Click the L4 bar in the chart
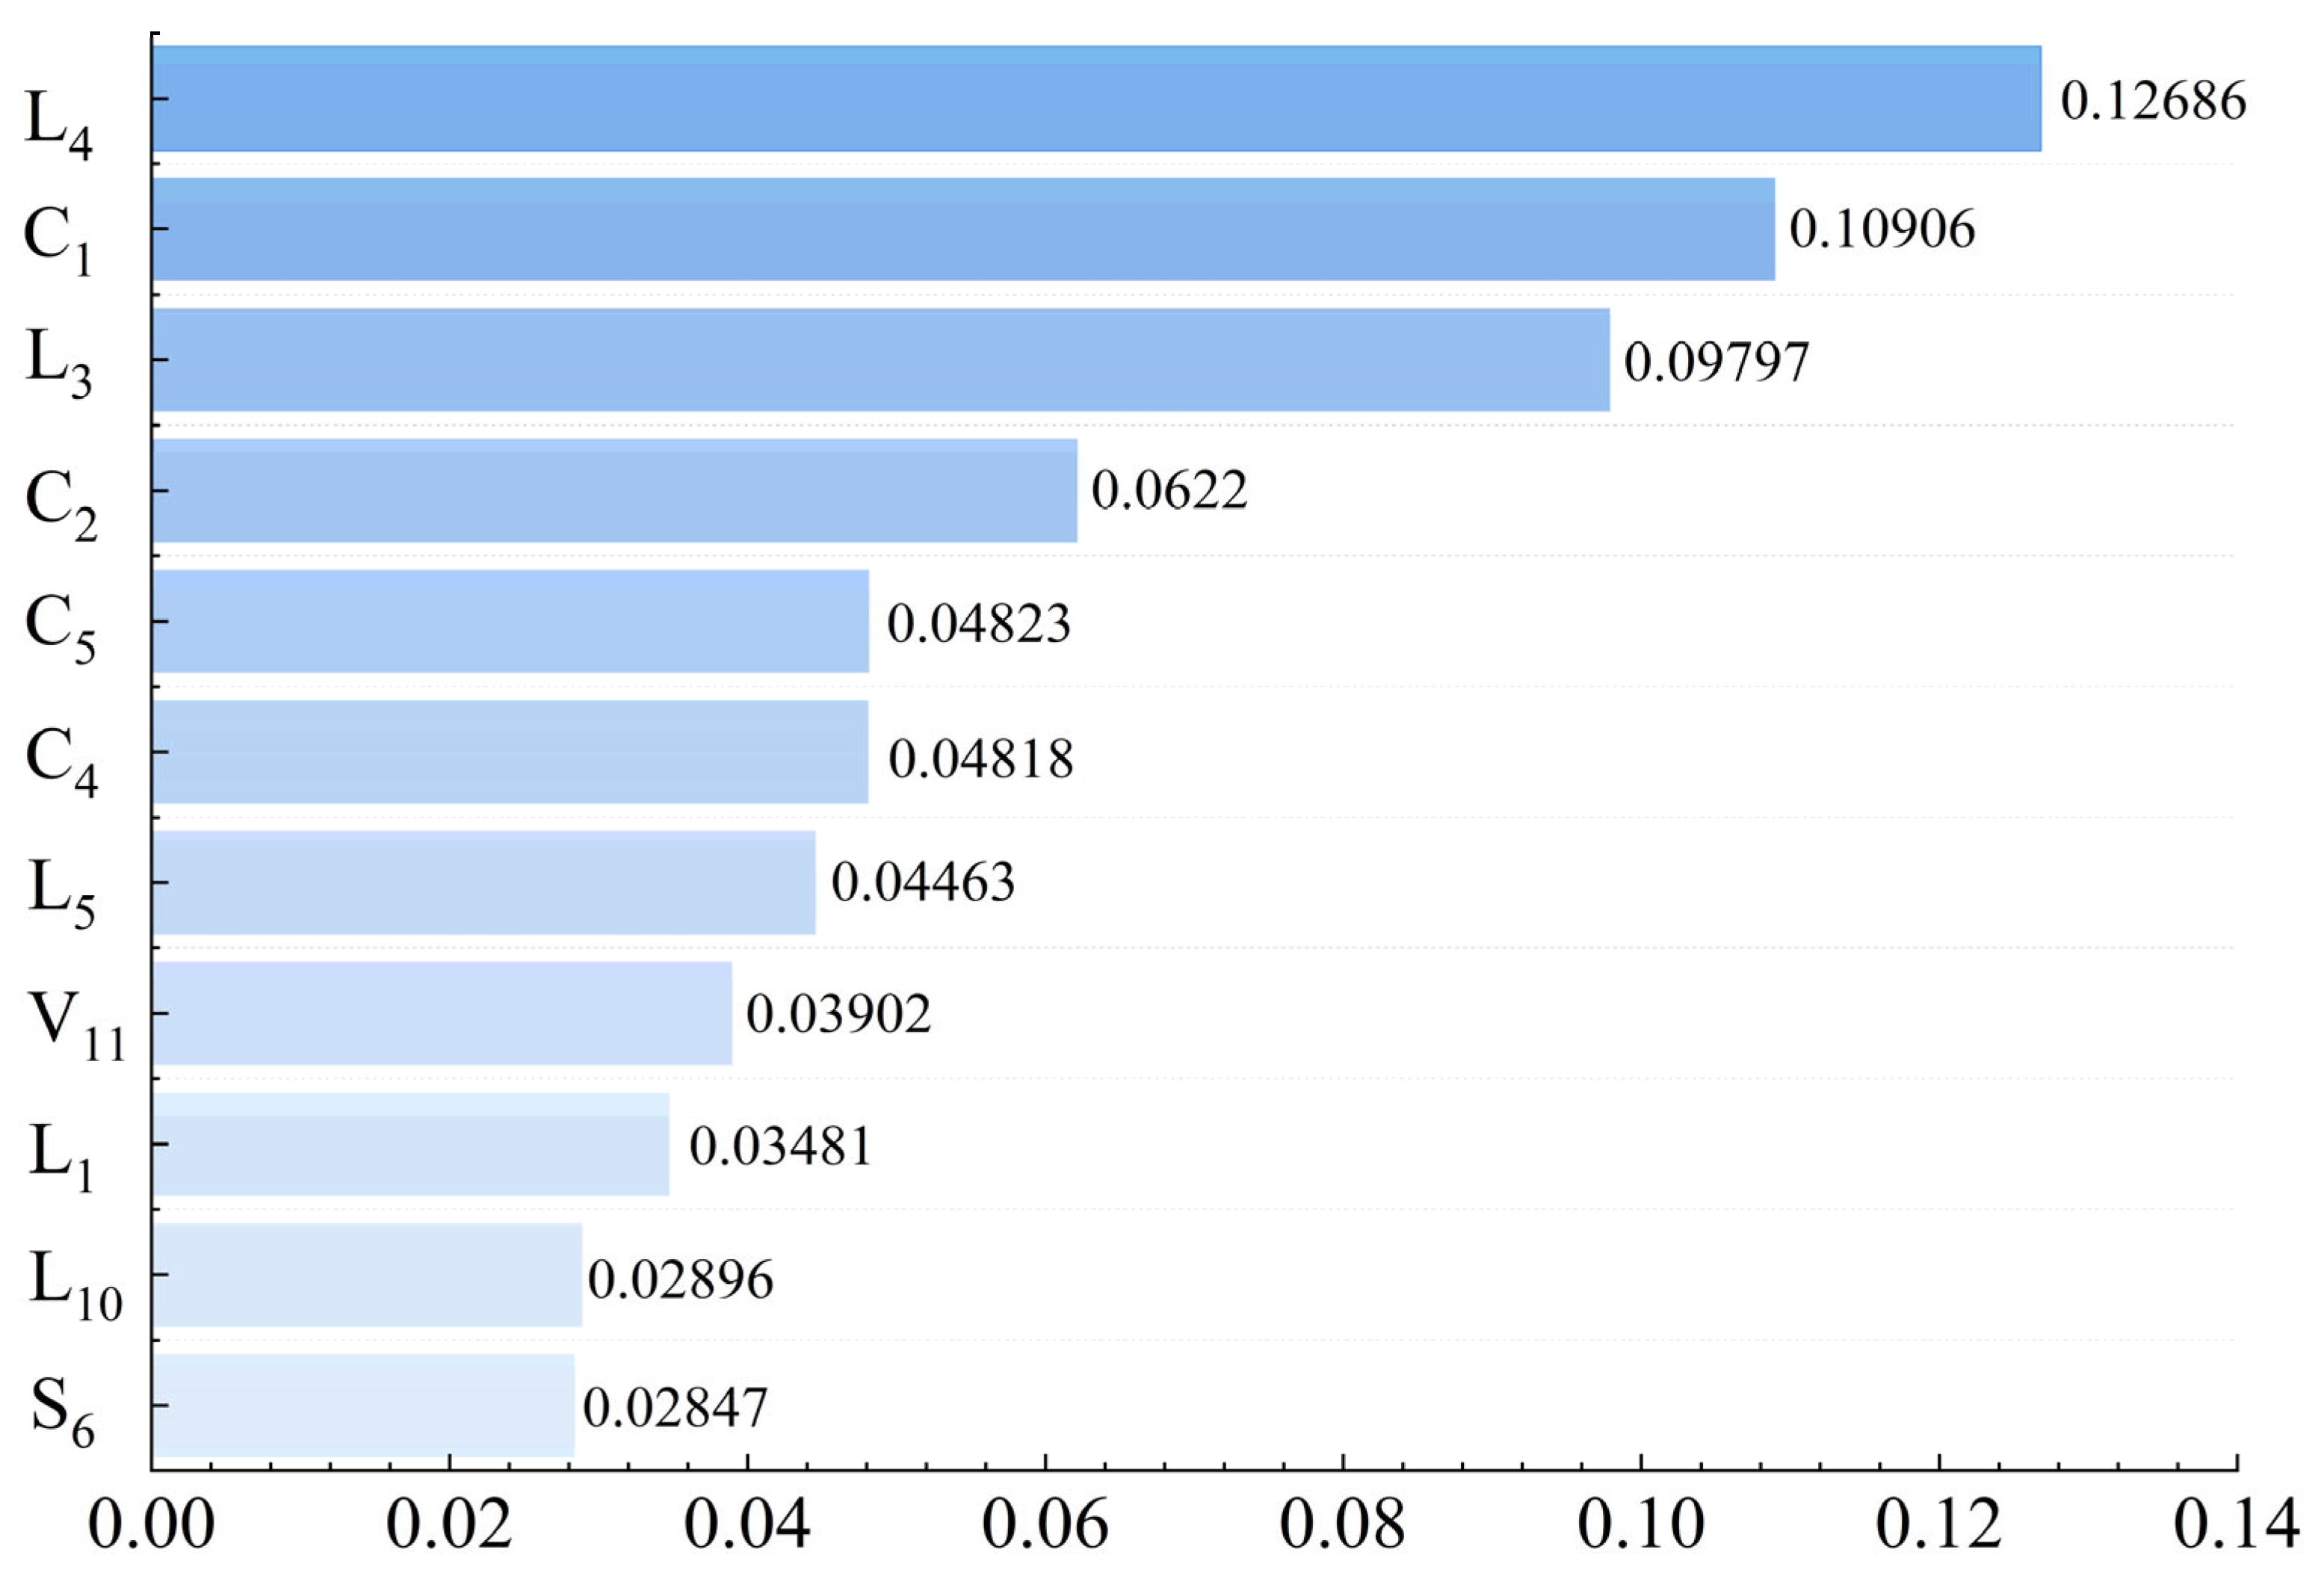 (1095, 99)
